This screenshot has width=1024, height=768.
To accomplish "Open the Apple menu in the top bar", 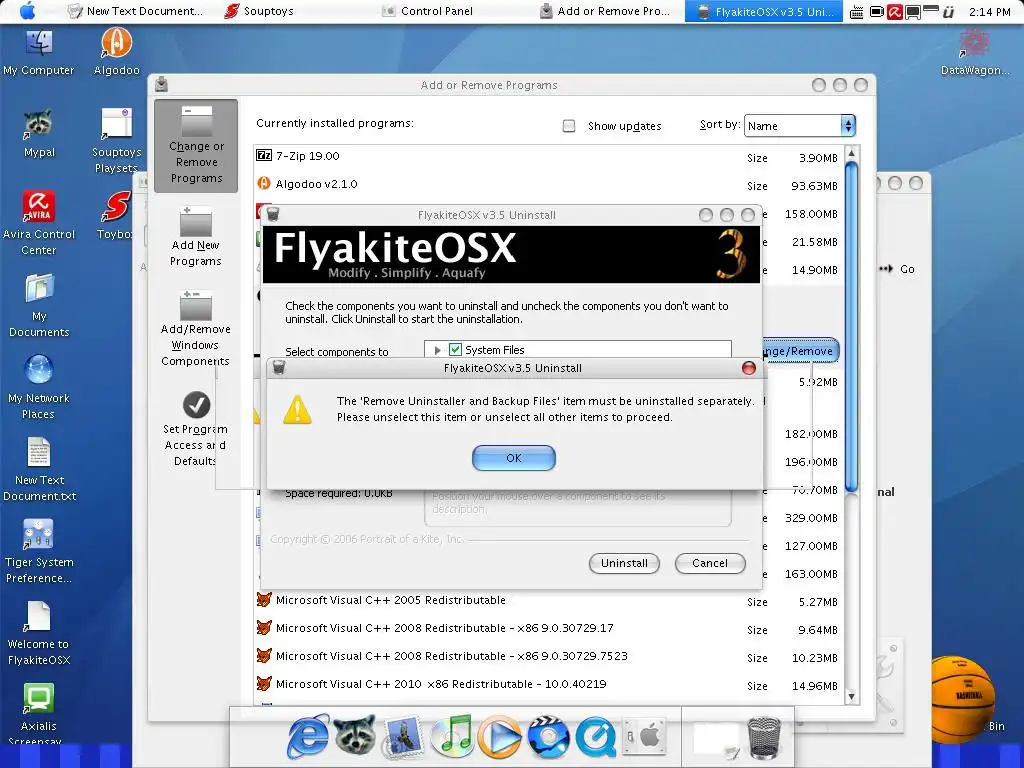I will tap(27, 11).
